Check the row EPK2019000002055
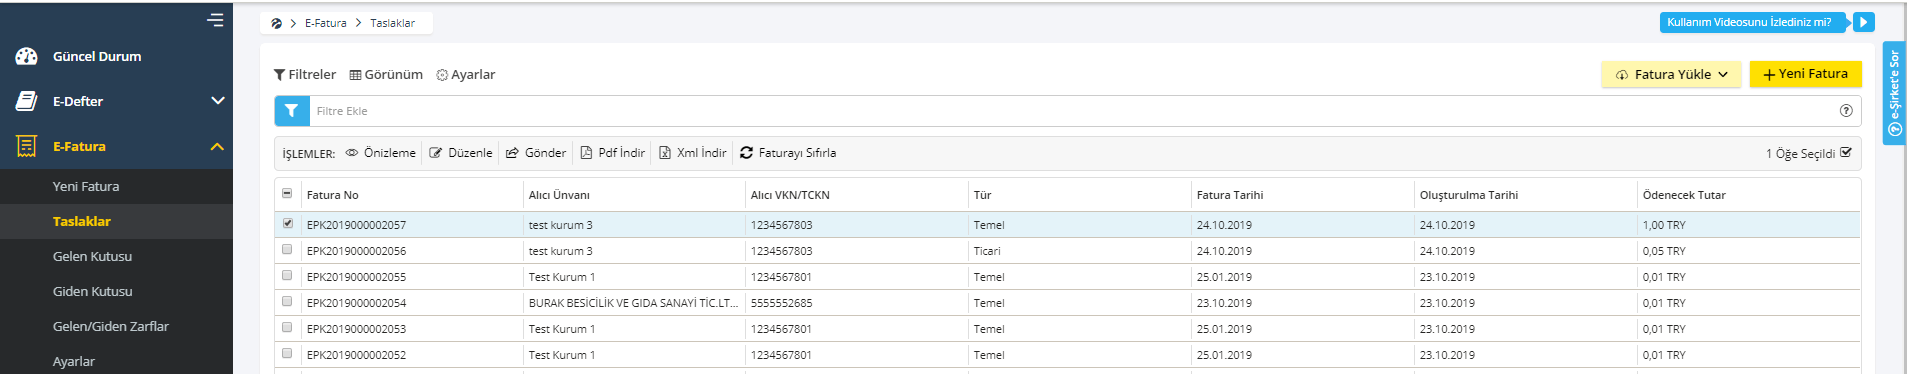1907x374 pixels. point(287,276)
